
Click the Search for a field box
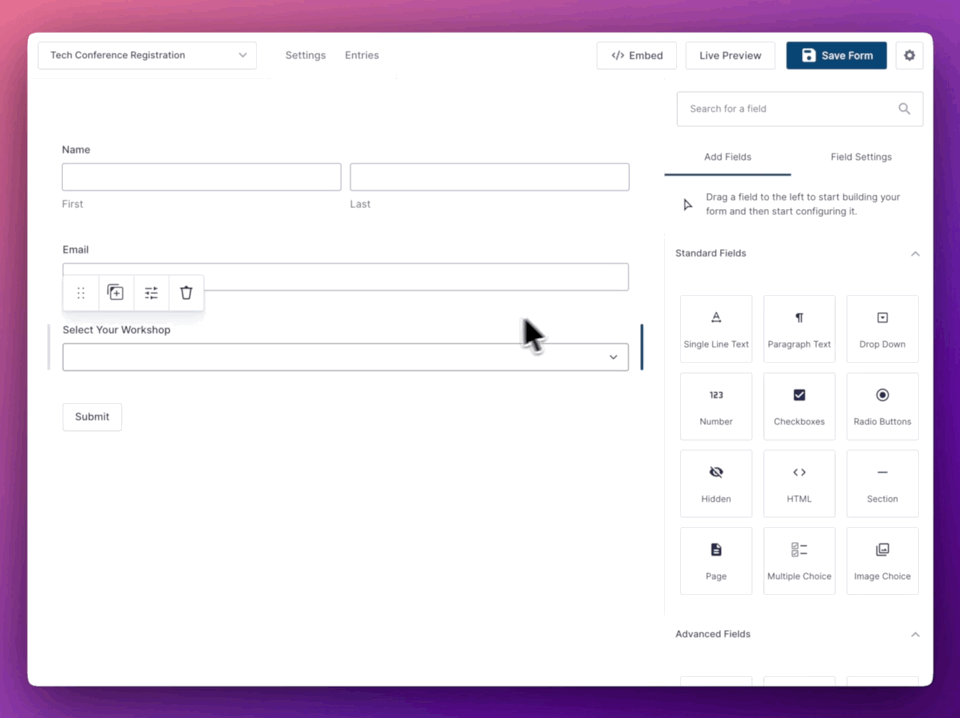(x=790, y=109)
